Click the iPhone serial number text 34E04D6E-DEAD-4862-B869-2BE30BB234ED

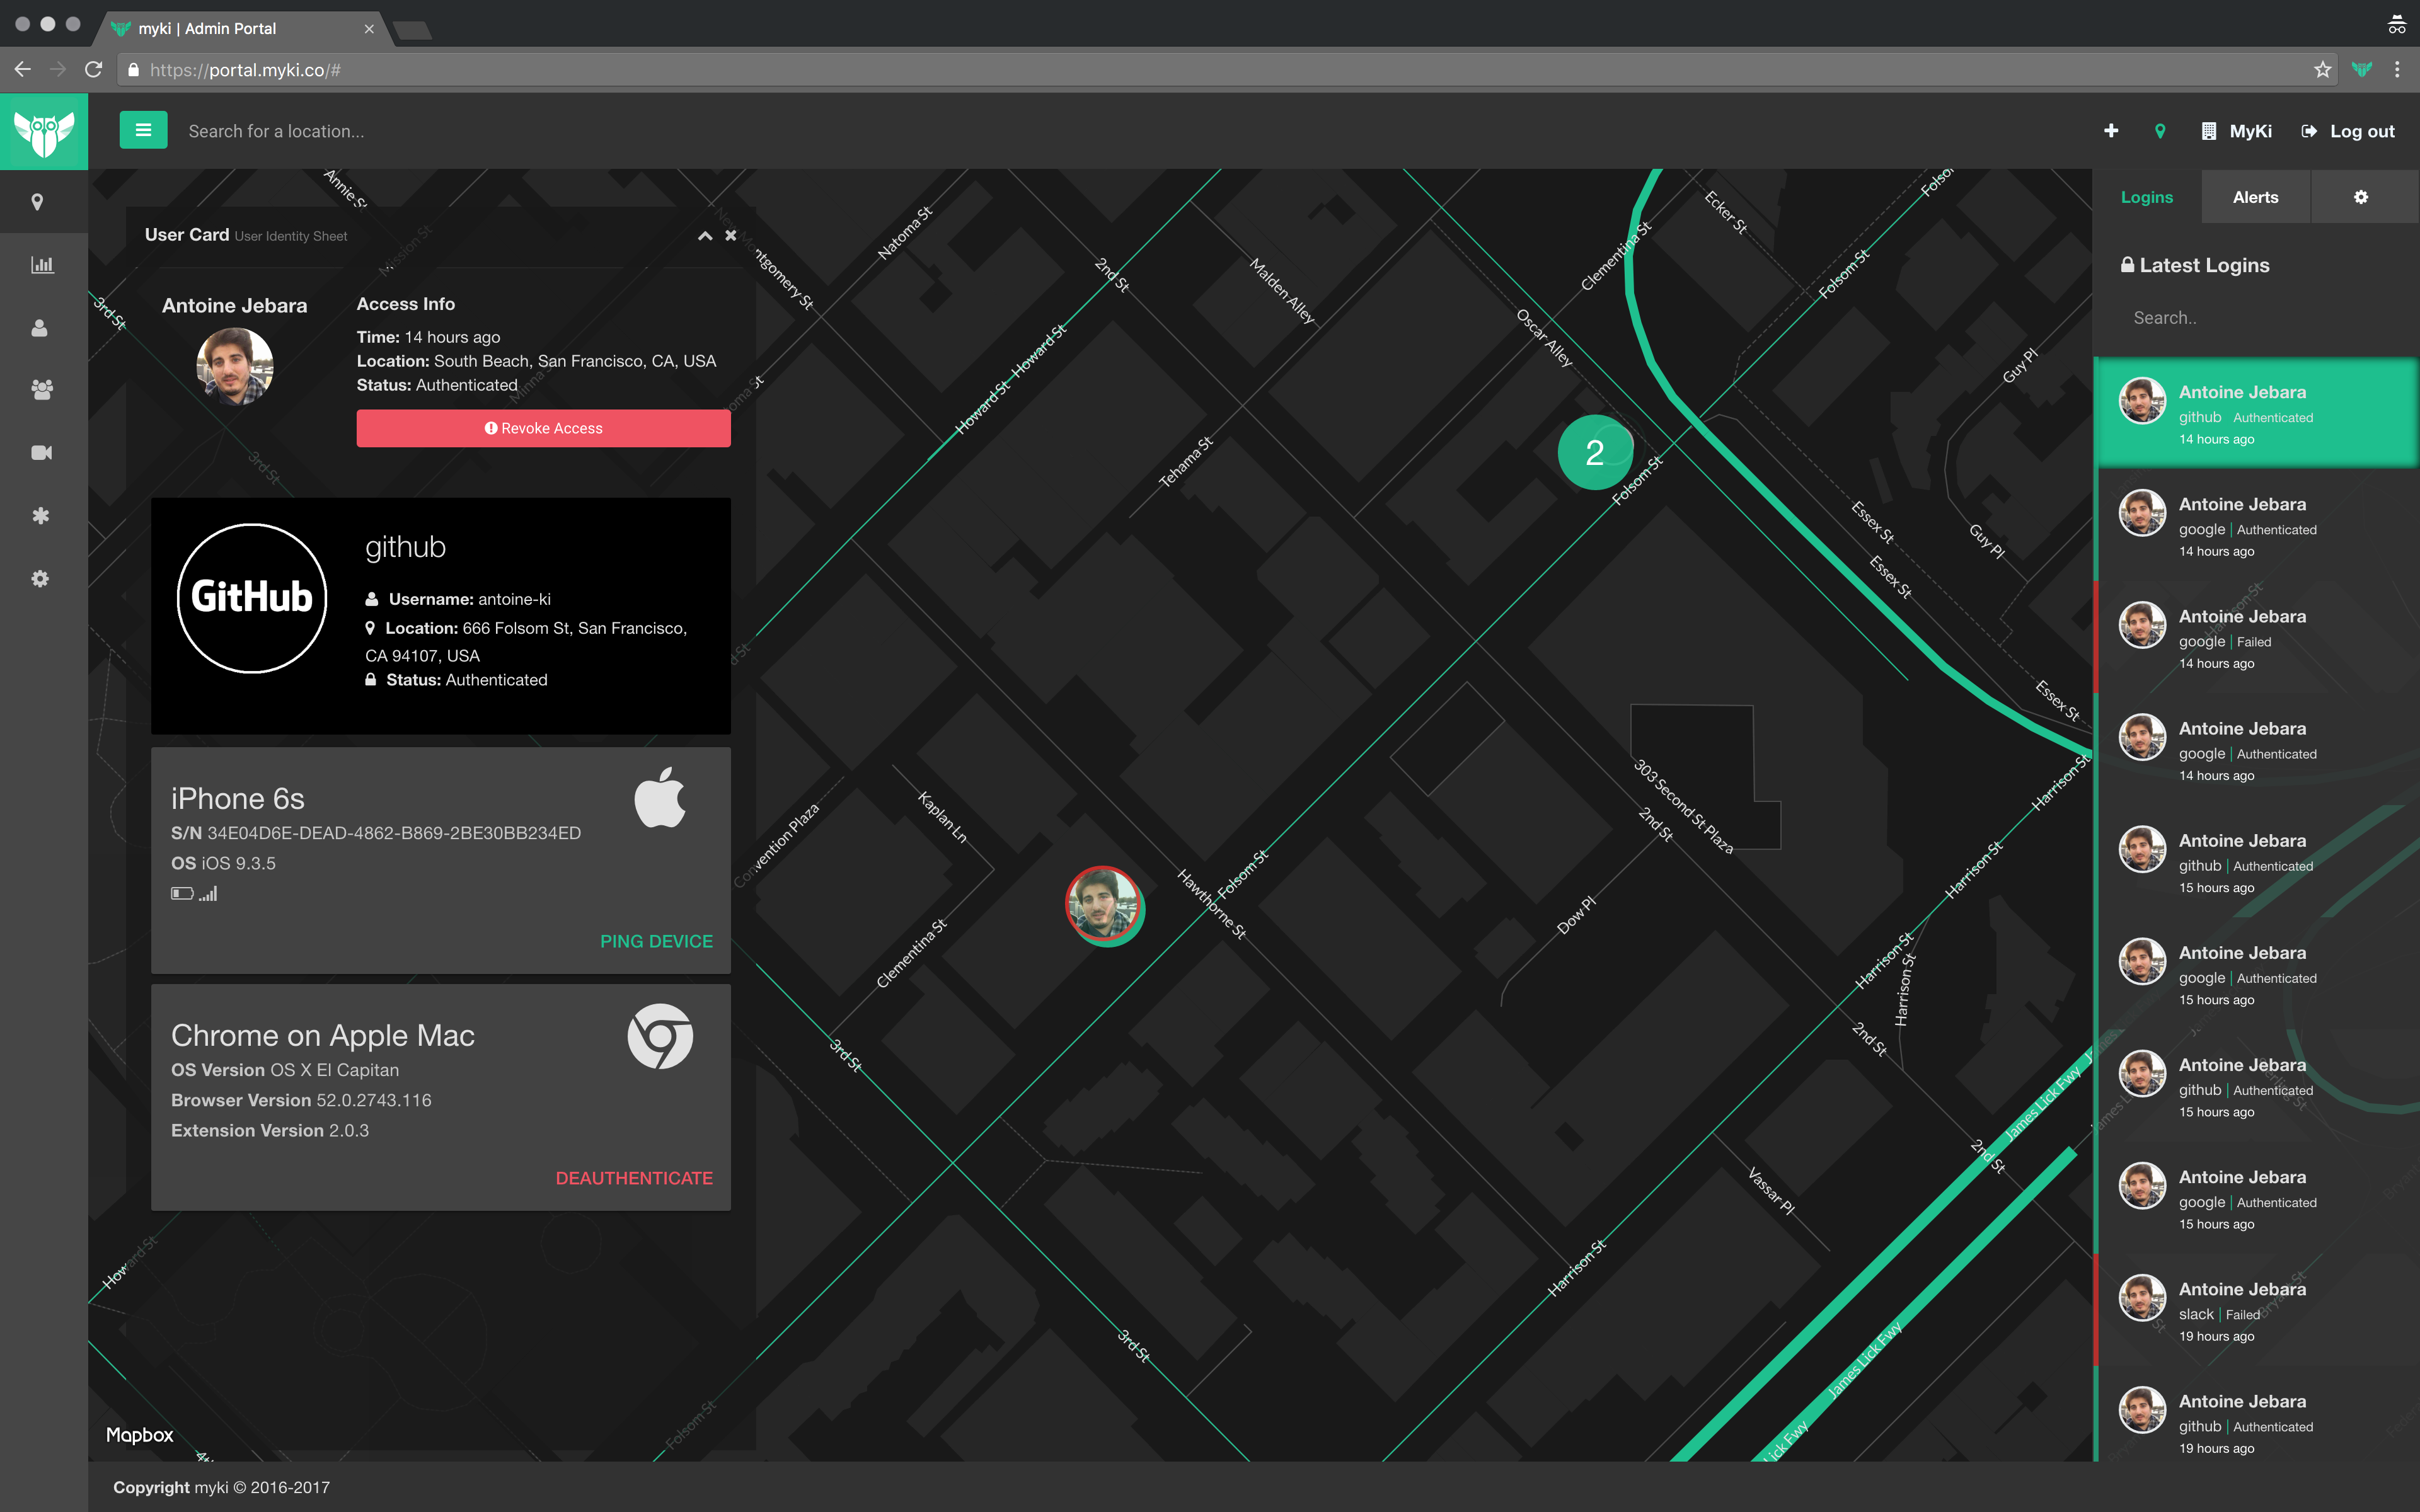[x=394, y=833]
